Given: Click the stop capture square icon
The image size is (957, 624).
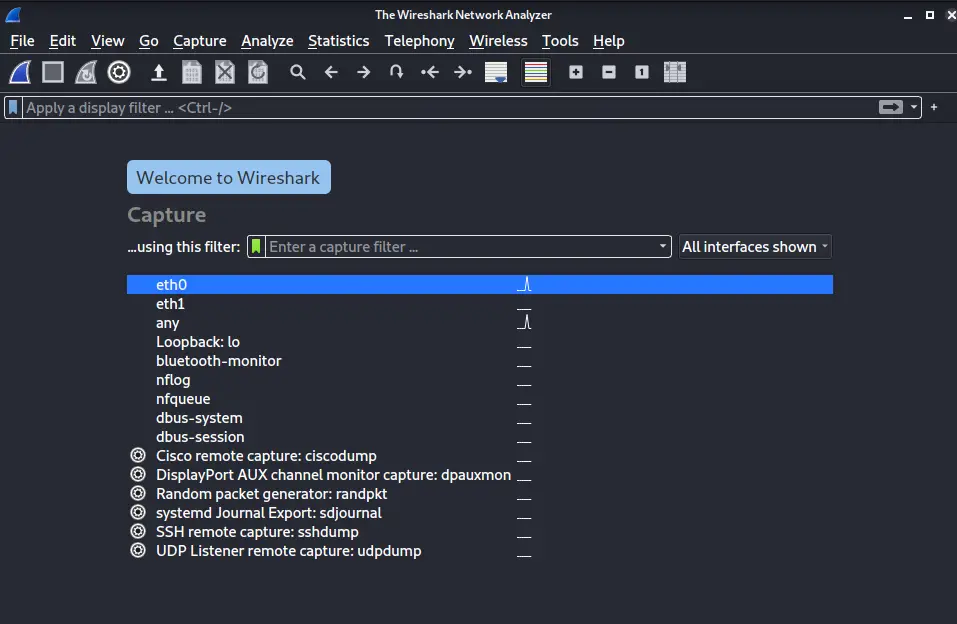Looking at the screenshot, I should click(53, 72).
